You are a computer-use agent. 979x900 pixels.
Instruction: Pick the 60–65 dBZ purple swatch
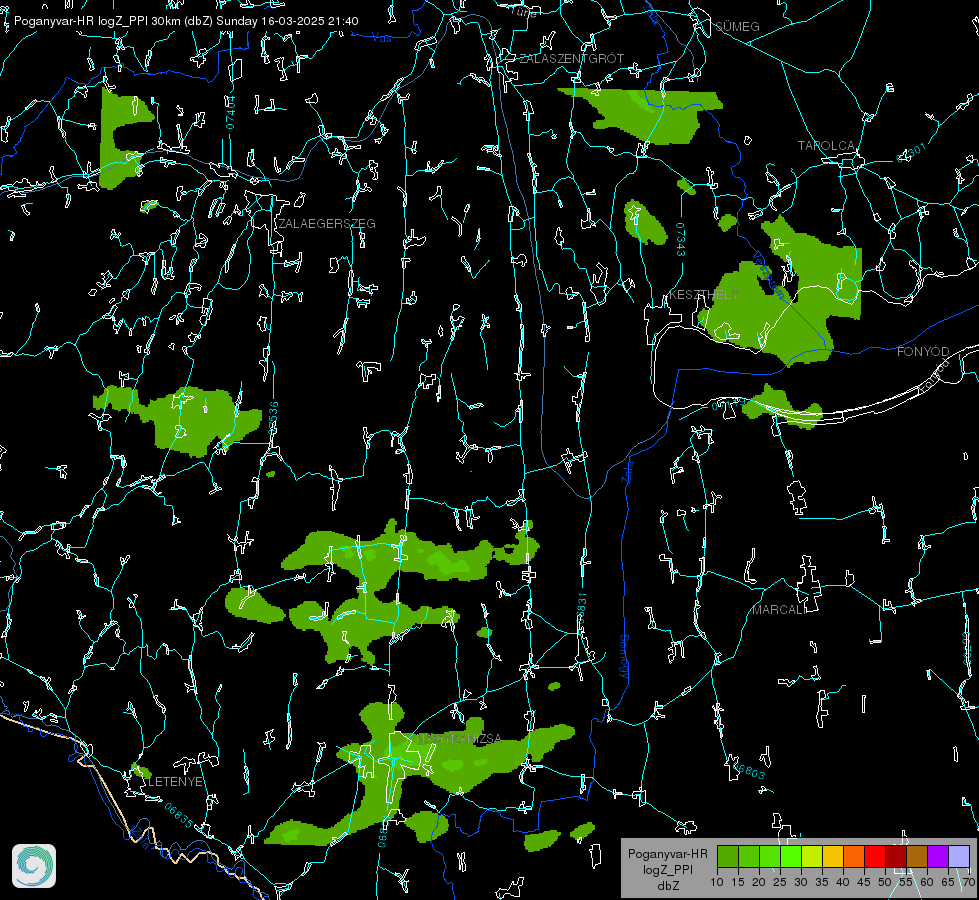click(938, 856)
